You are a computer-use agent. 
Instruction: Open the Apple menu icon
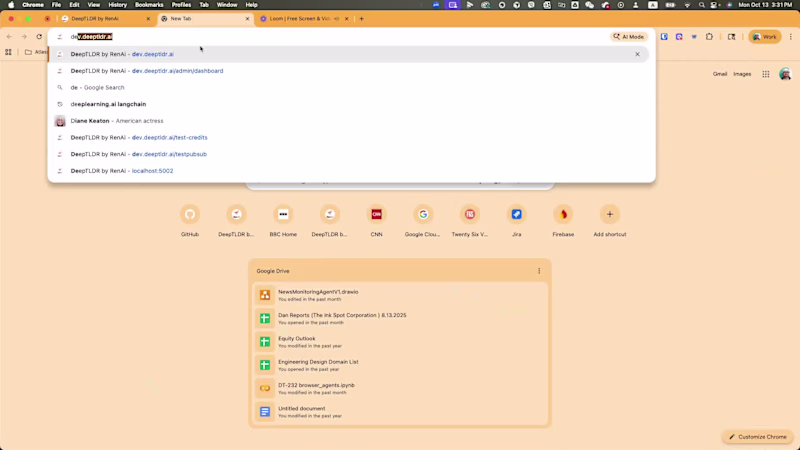point(11,5)
